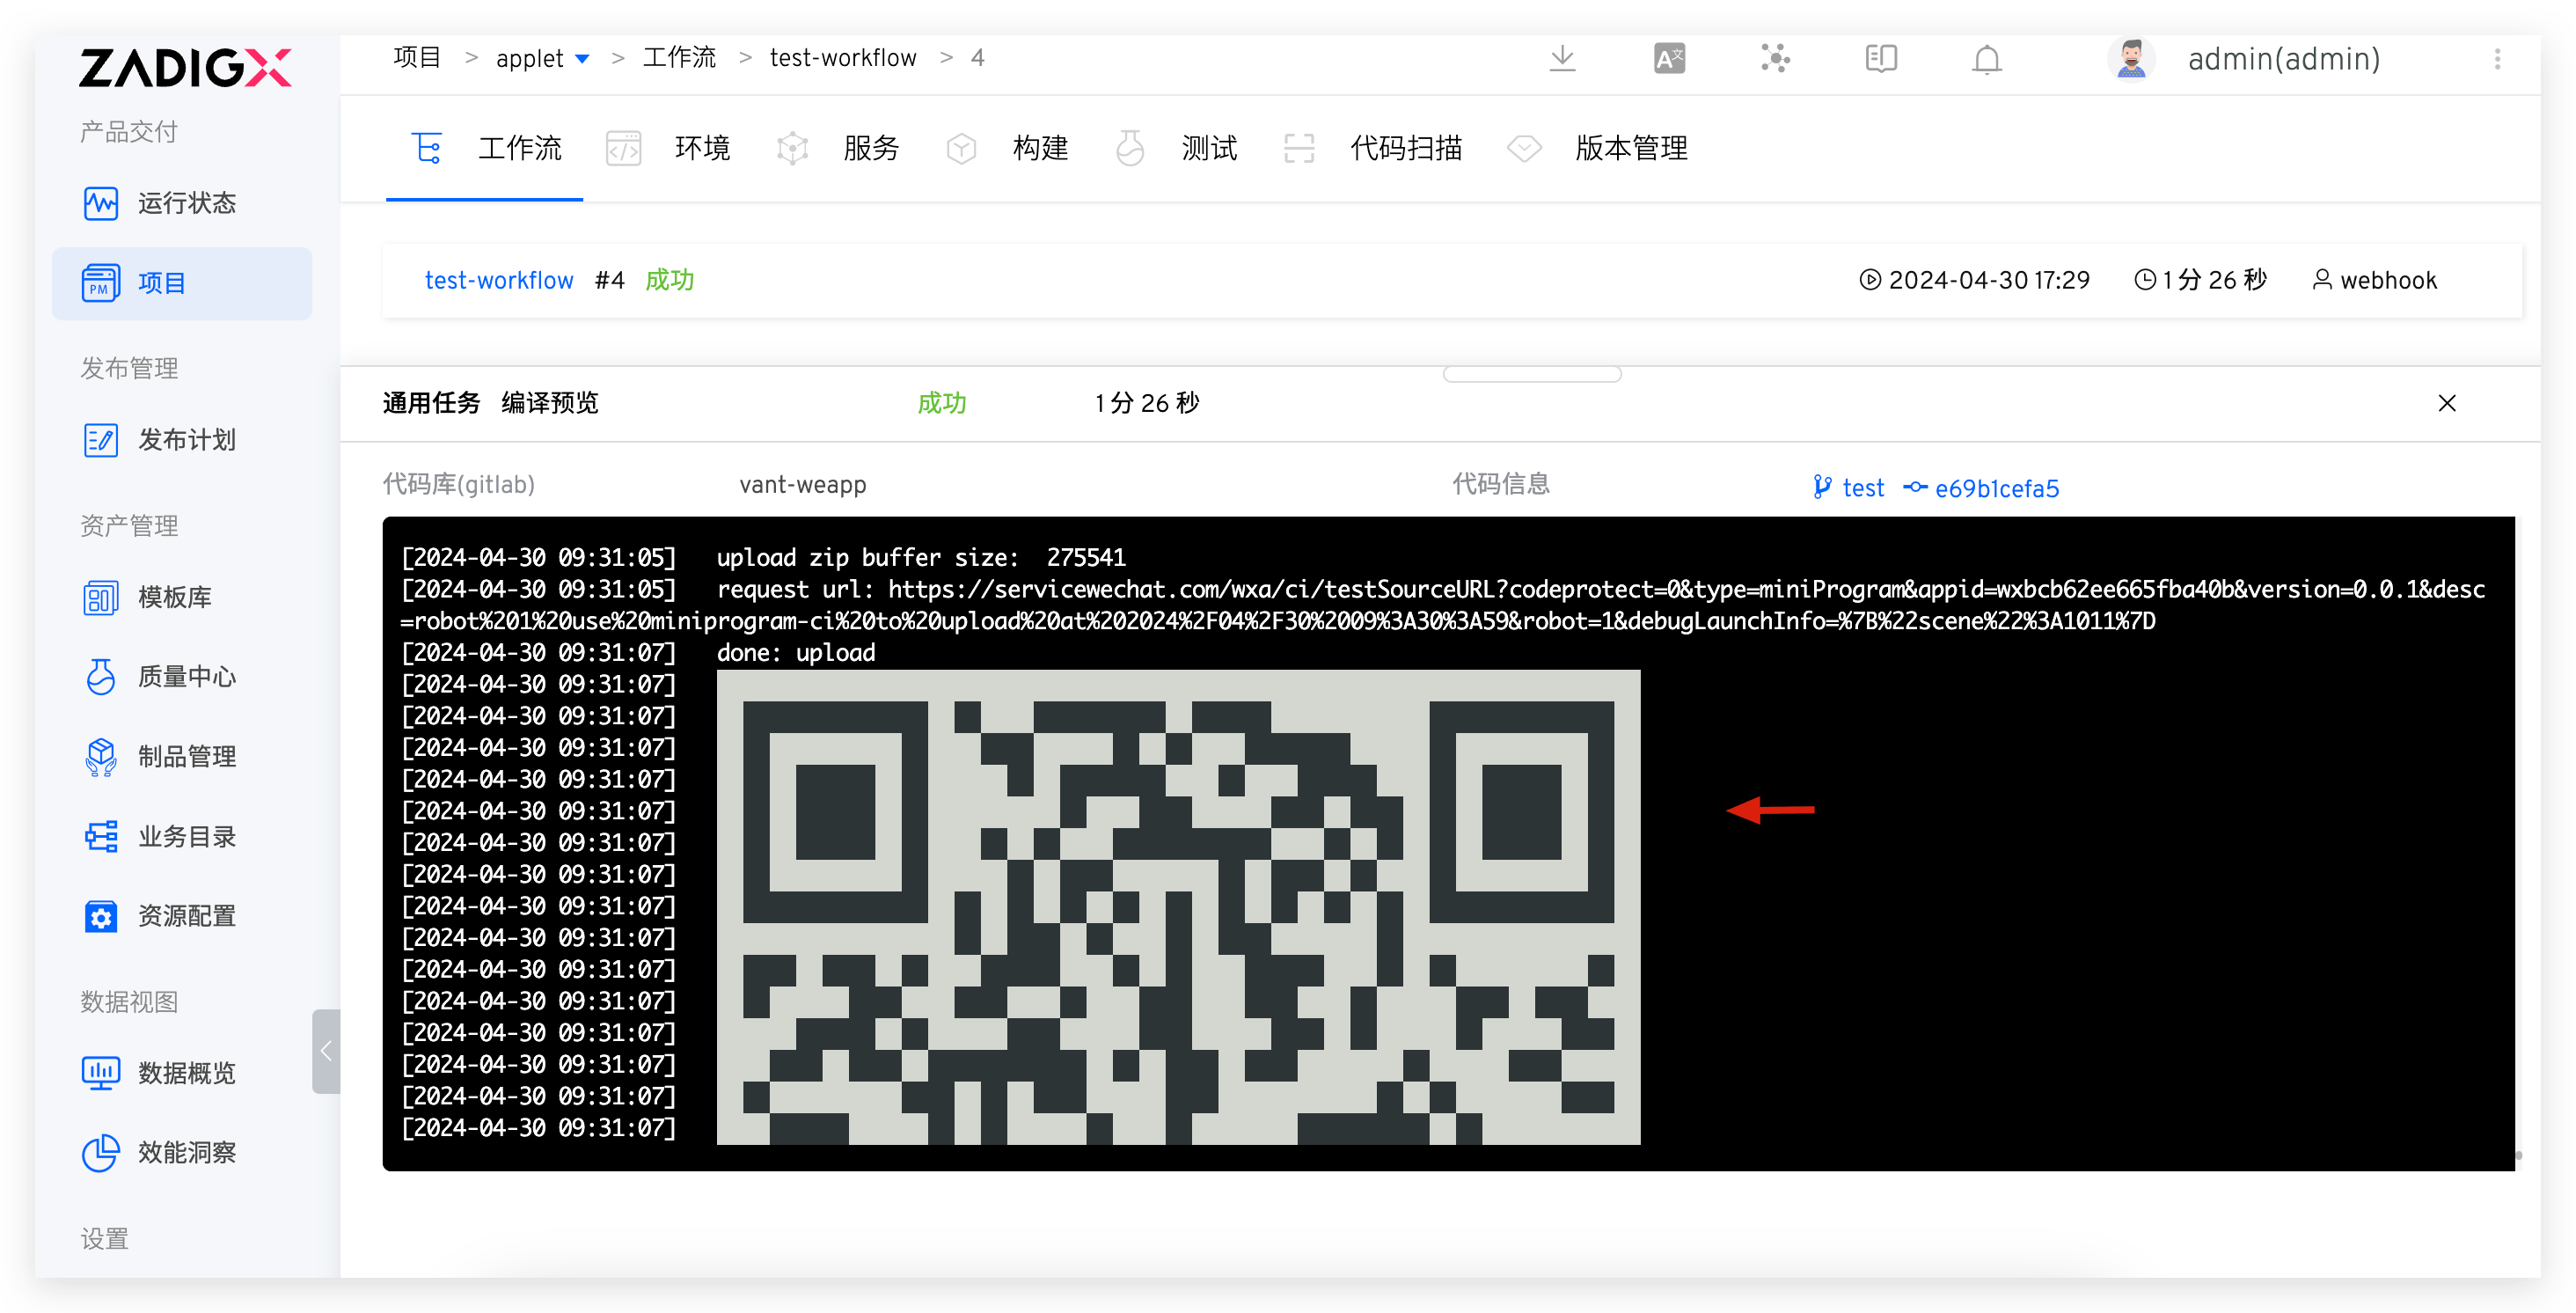This screenshot has height=1313, width=2576.
Task: Collapse the left sidebar with the handle
Action: (326, 1051)
